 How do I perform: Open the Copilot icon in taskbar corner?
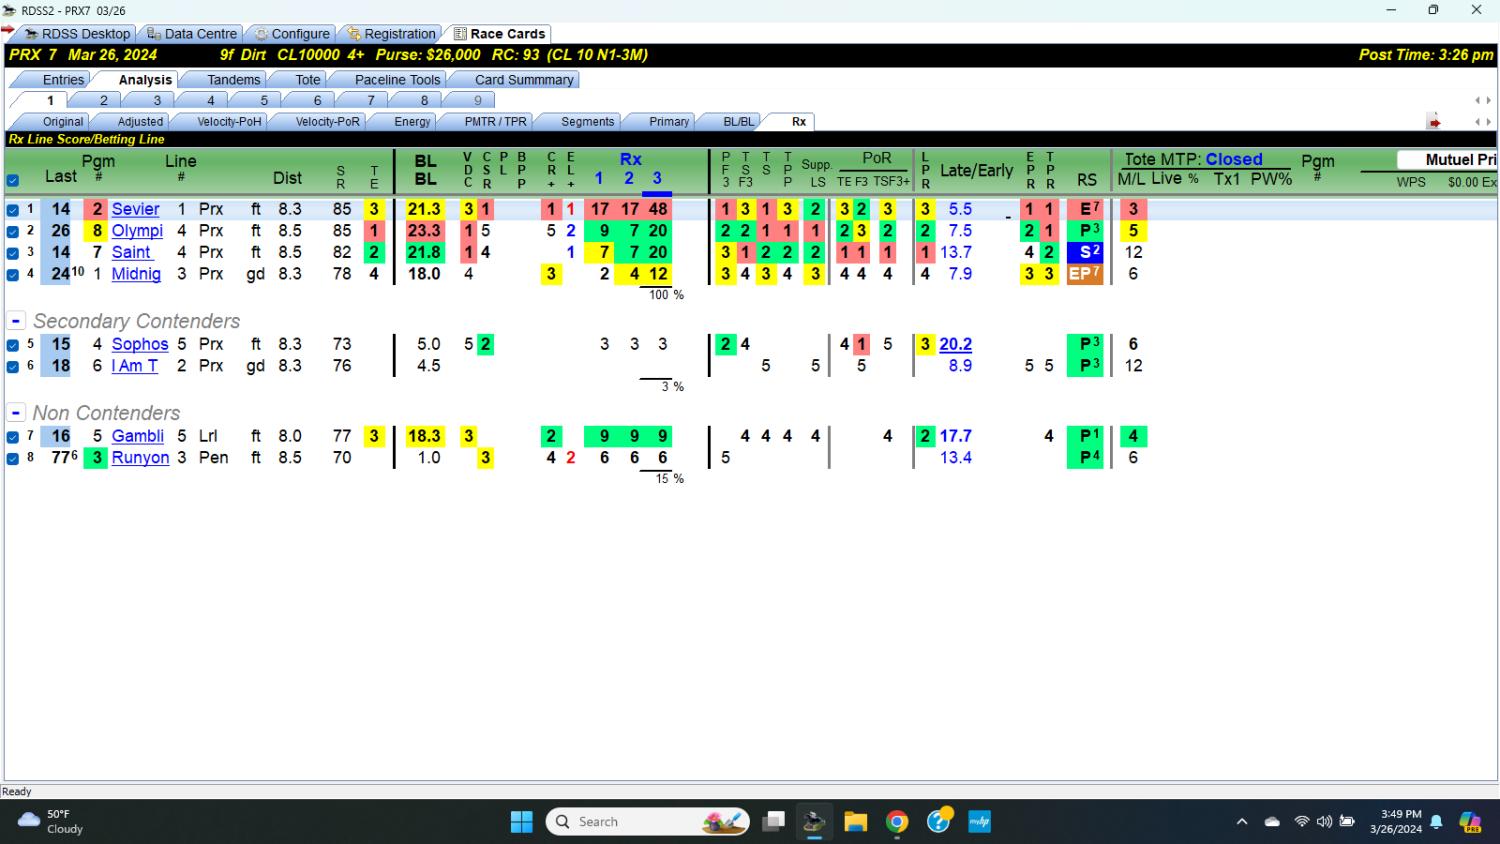[x=1470, y=822]
